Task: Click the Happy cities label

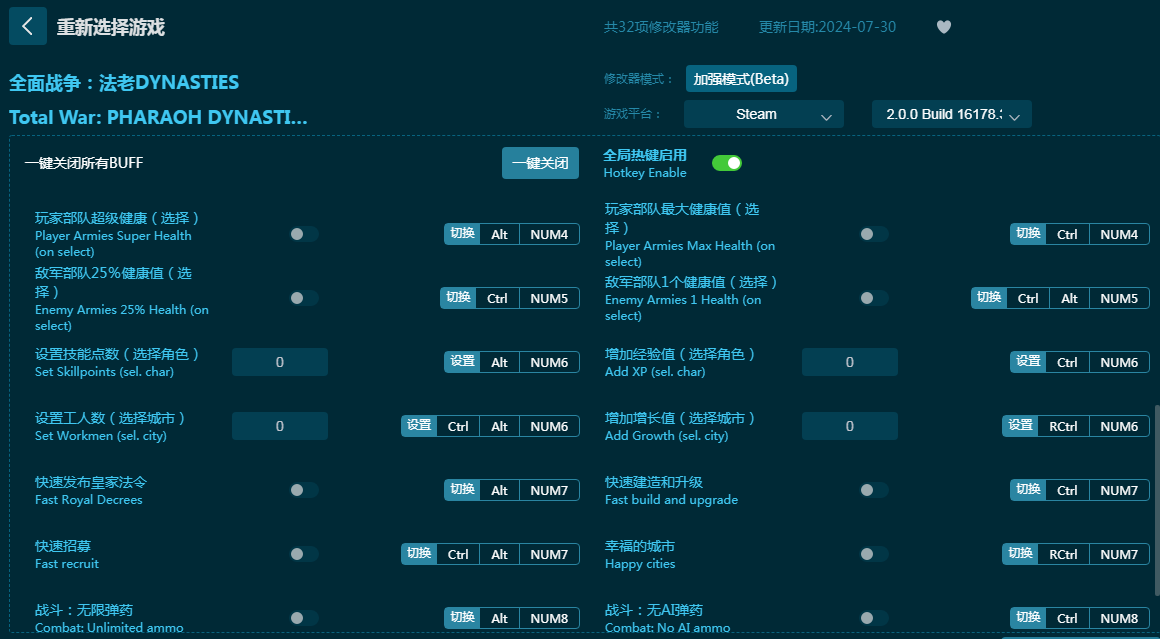Action: pos(640,564)
